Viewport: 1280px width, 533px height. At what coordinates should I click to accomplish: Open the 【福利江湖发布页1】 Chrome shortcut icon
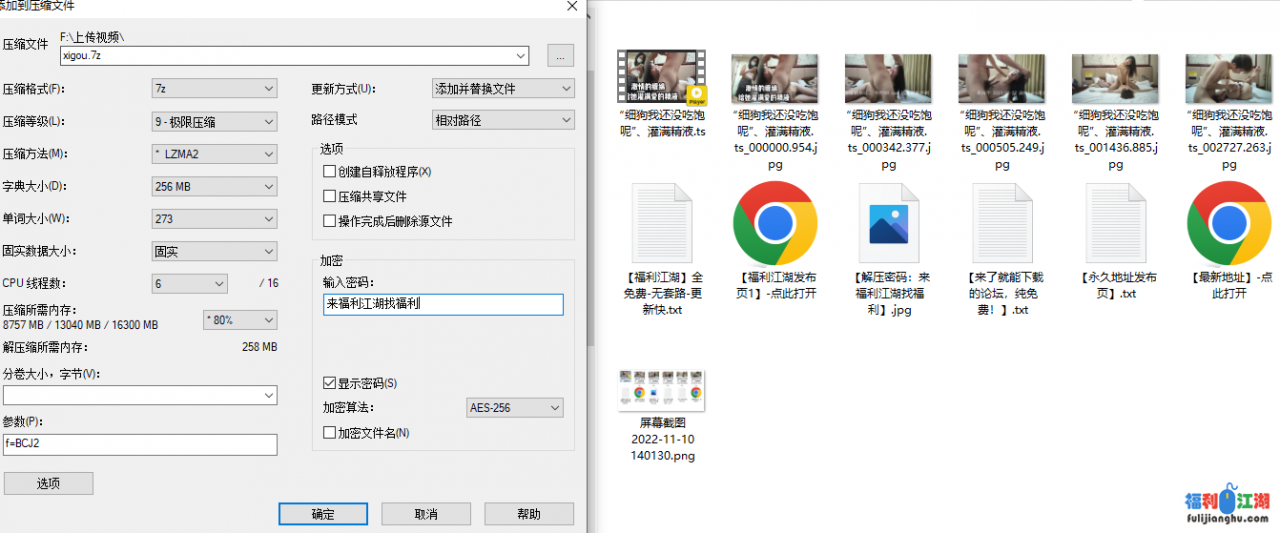[774, 223]
